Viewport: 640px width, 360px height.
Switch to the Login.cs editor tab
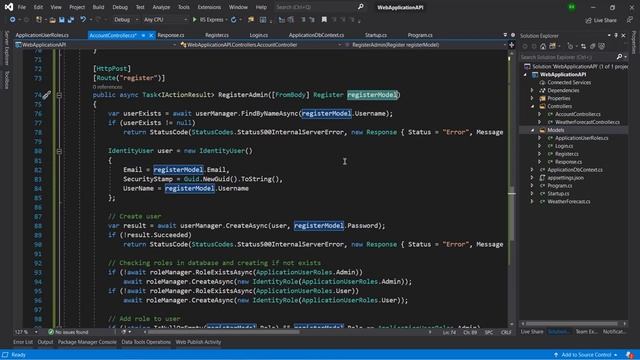(259, 35)
